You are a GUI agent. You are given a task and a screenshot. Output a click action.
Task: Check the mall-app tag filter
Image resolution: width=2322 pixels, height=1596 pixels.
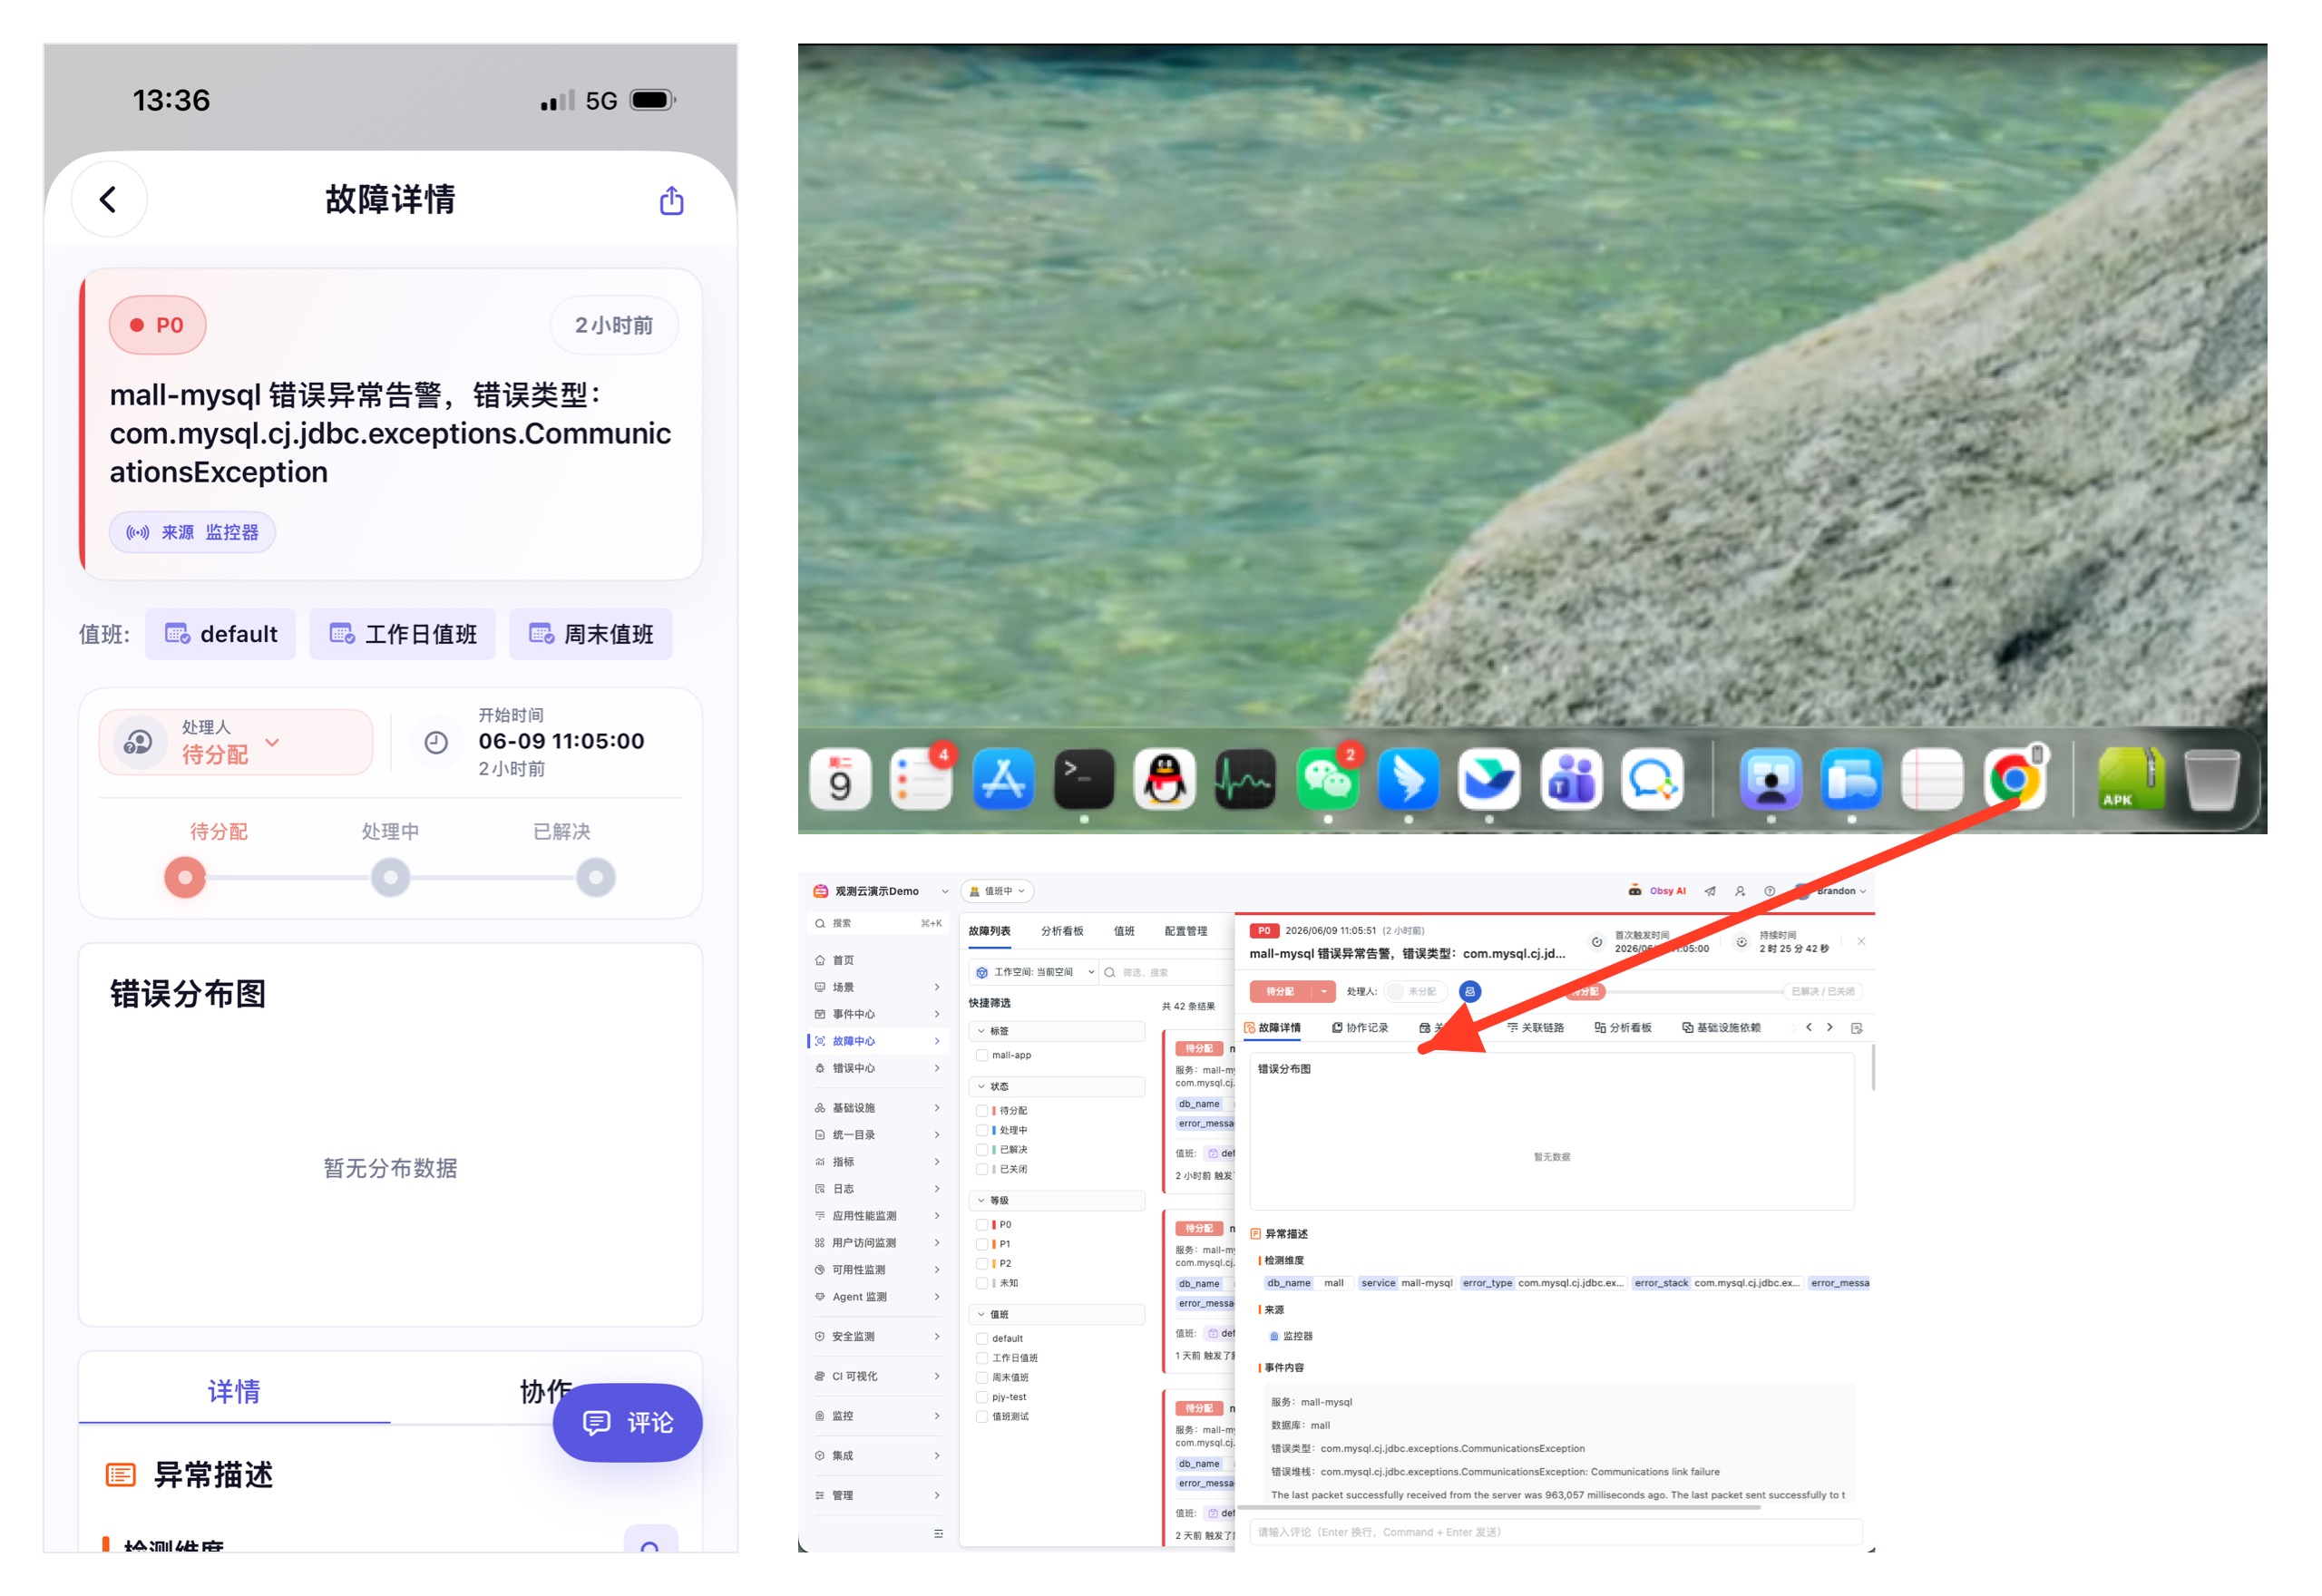[x=982, y=1055]
